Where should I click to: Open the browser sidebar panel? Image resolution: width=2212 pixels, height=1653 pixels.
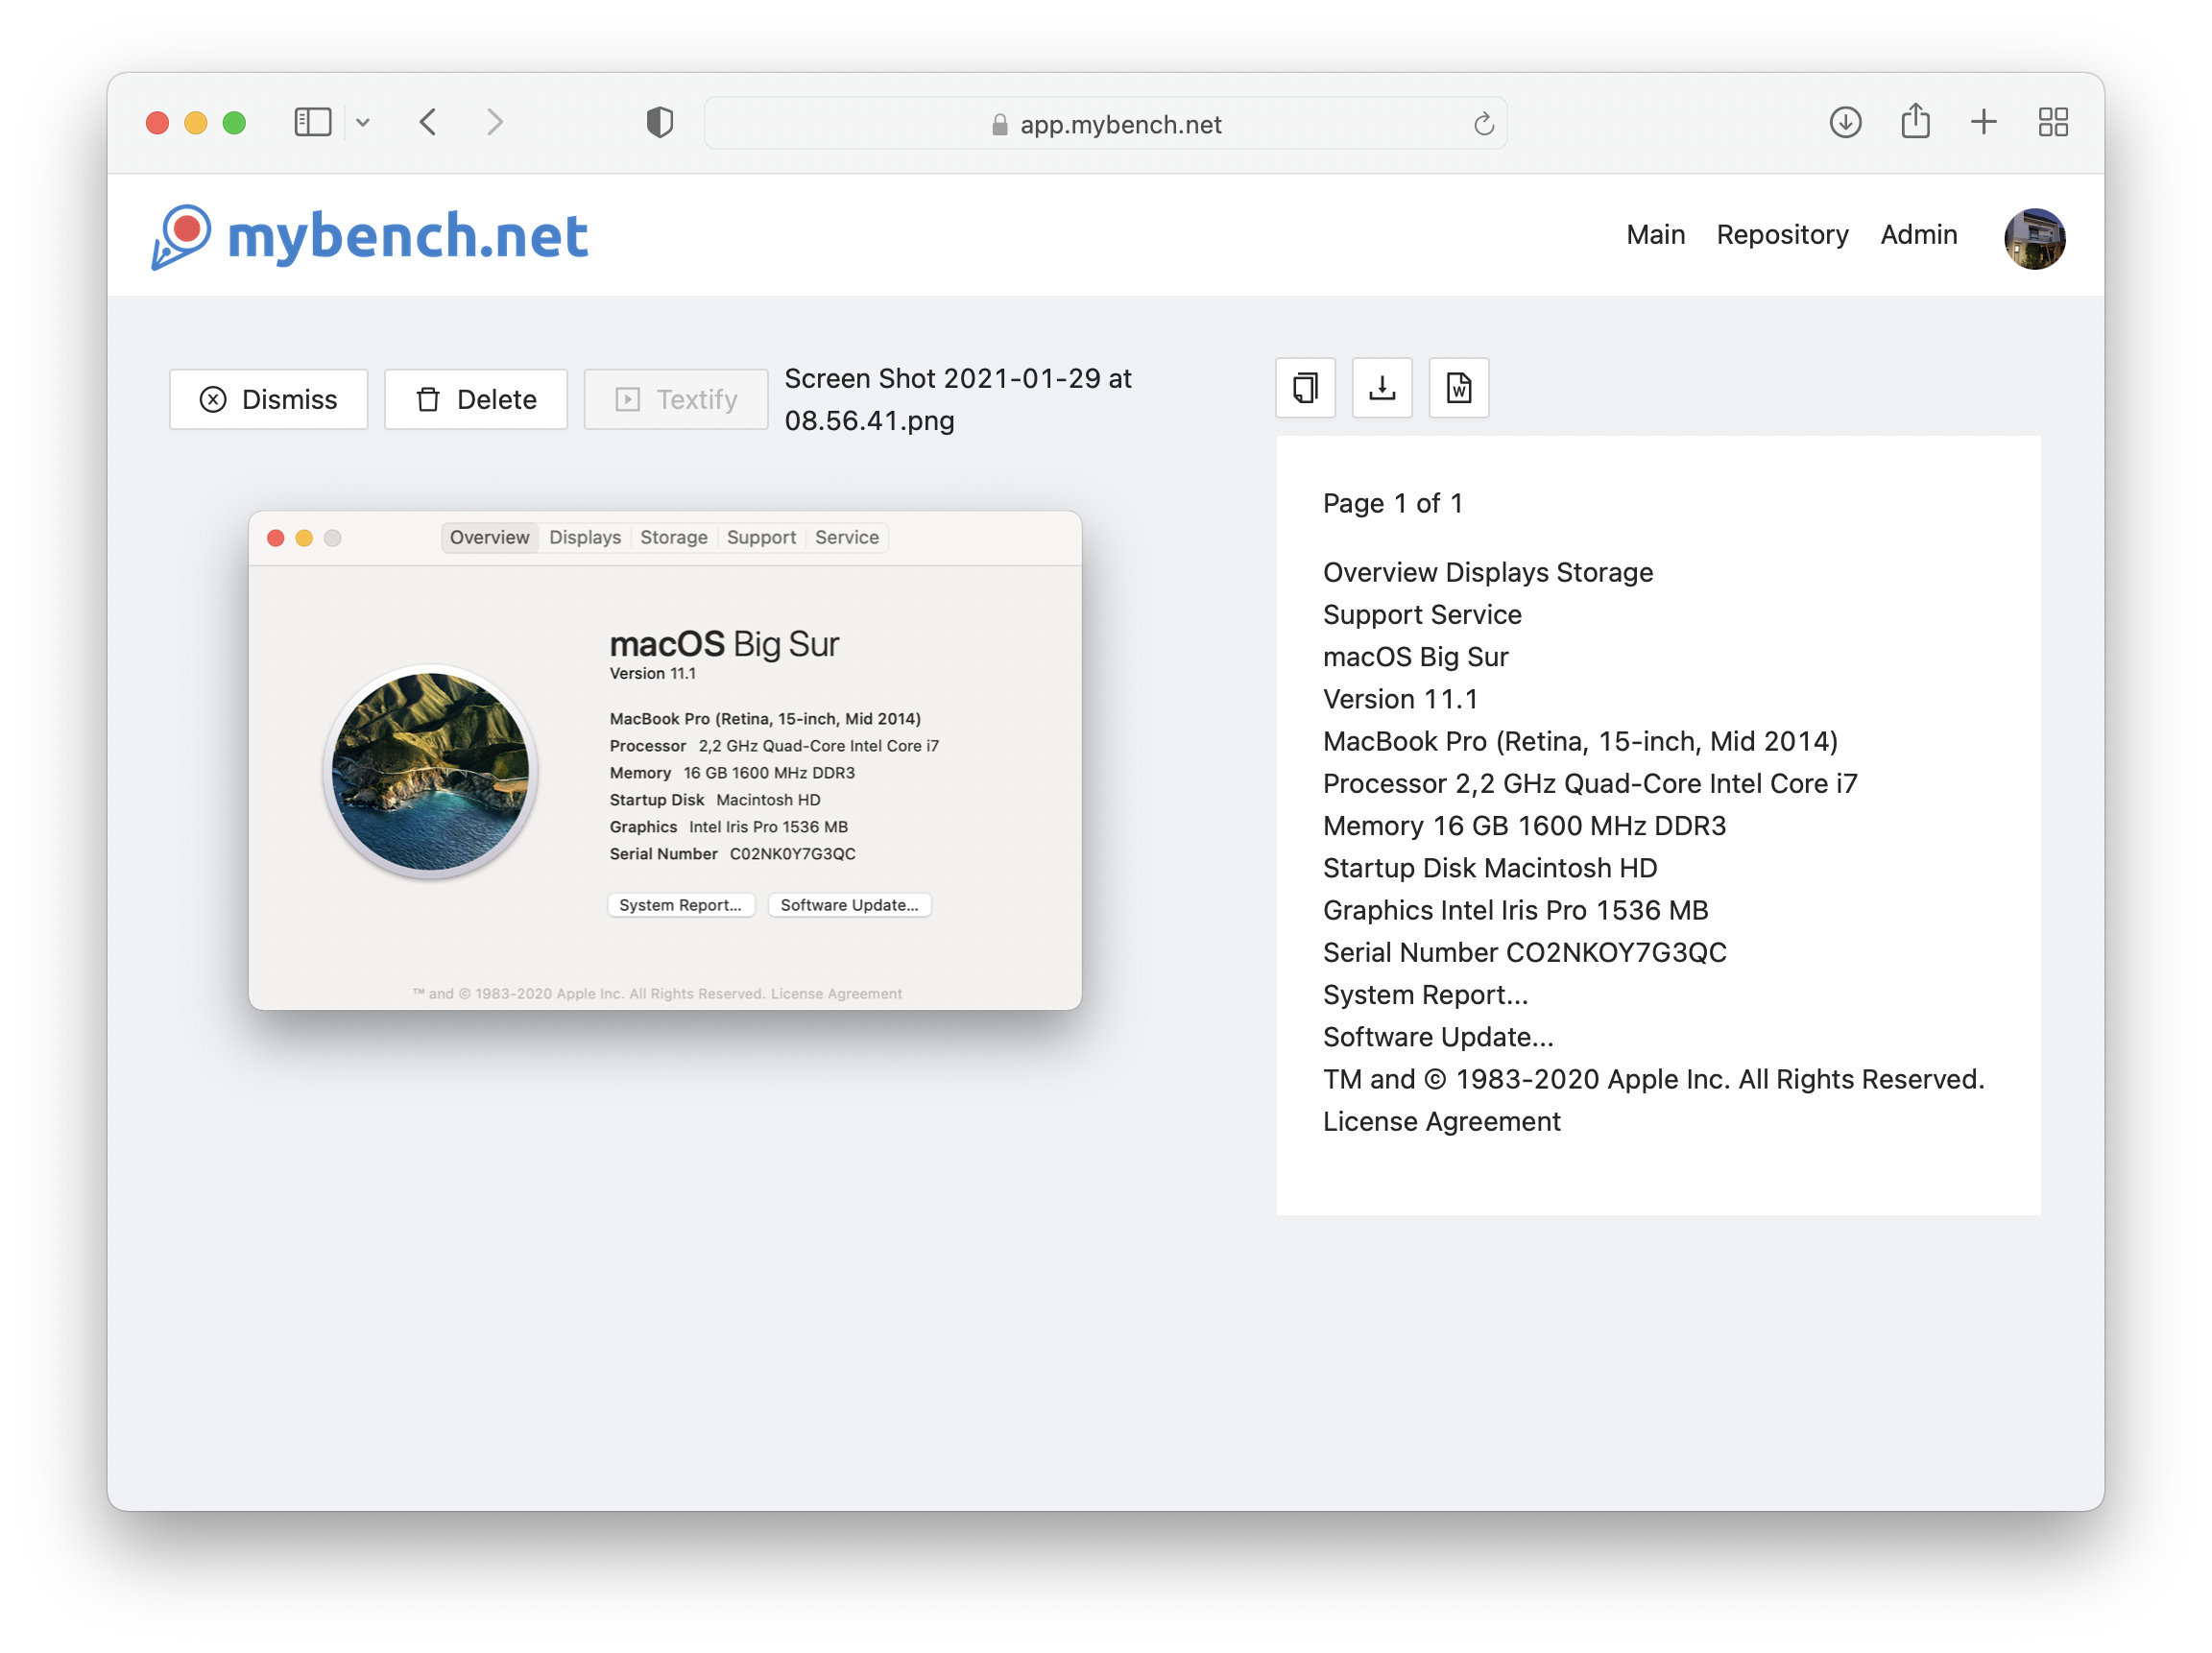tap(313, 121)
